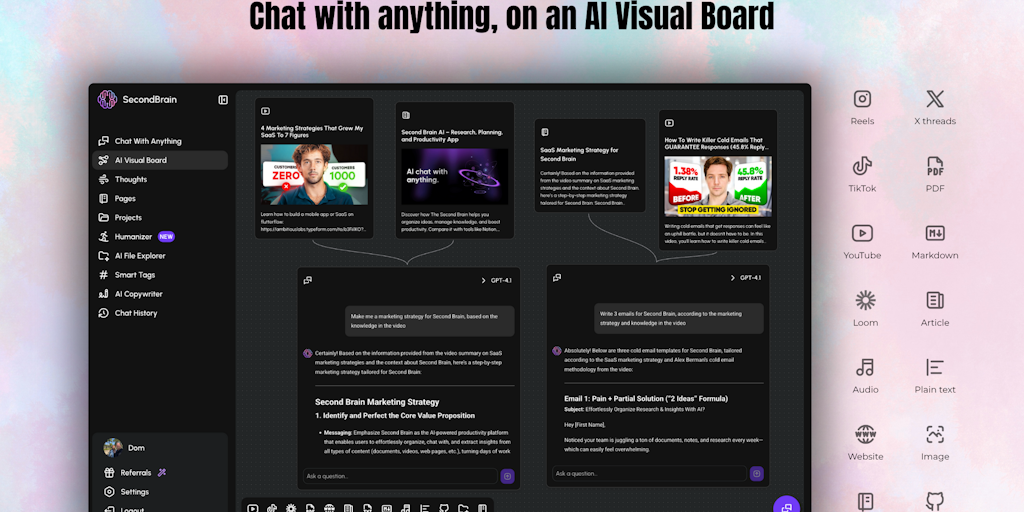Open the Second Brain AI app card thumbnail
The width and height of the screenshot is (1024, 512).
pos(455,176)
